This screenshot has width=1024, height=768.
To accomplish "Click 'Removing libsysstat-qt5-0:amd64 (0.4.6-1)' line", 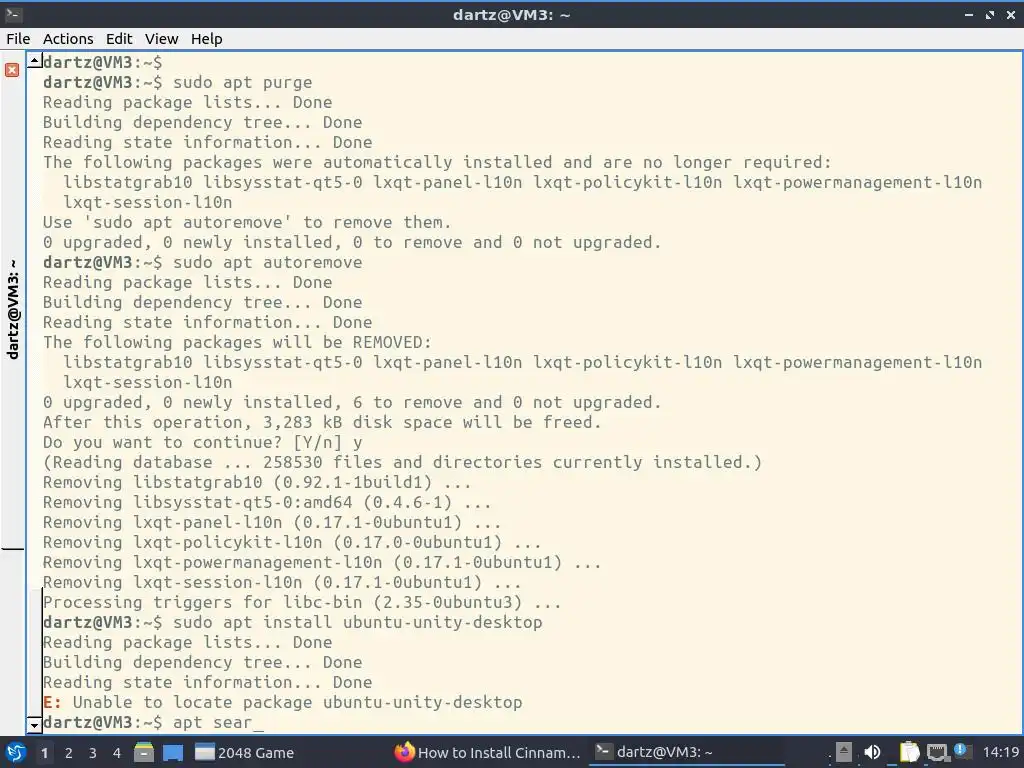I will pos(267,502).
